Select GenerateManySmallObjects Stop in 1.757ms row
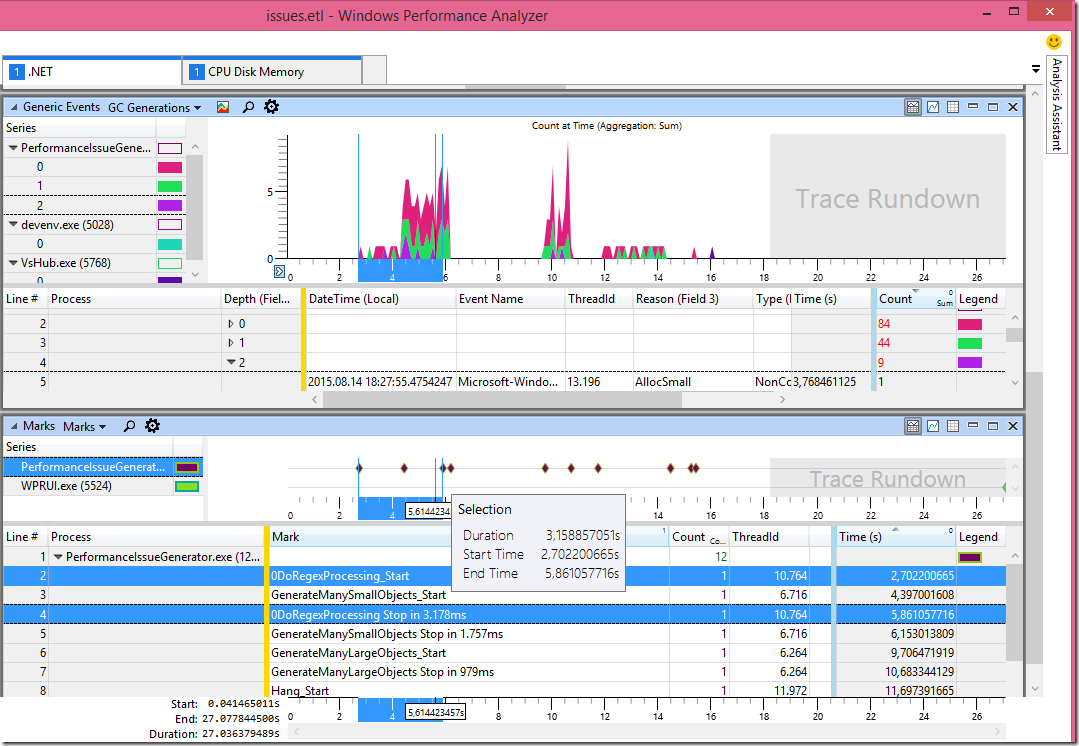The width and height of the screenshot is (1079, 746). pos(504,633)
